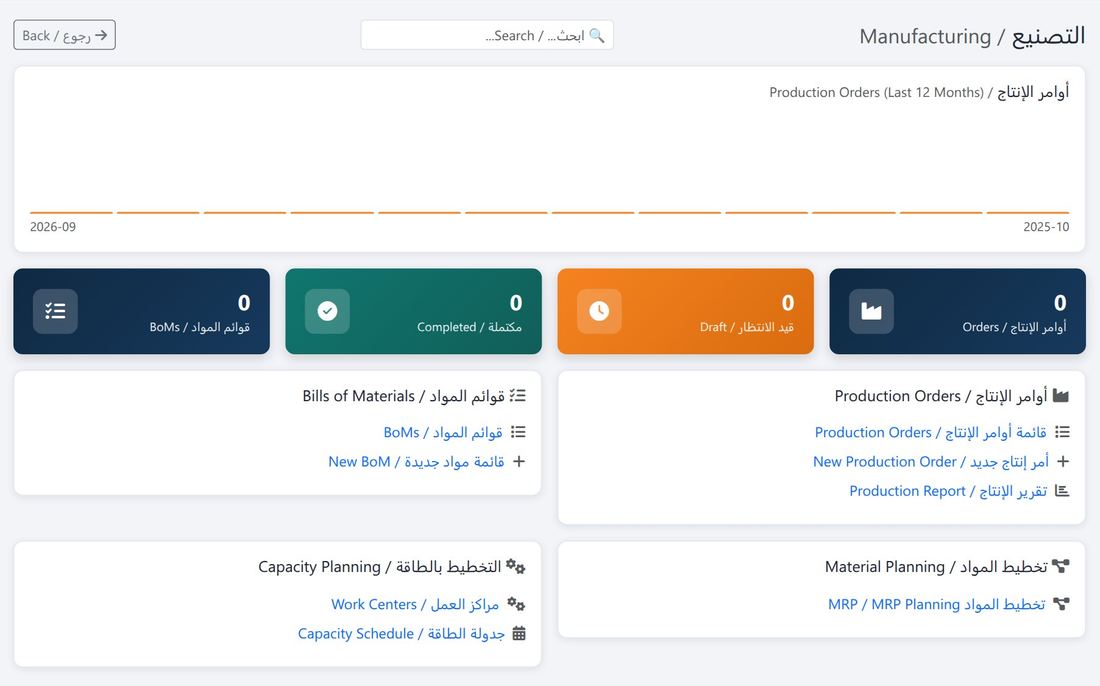The height and width of the screenshot is (686, 1100).
Task: Click the 2025-10 chart axis label
Action: (1046, 227)
